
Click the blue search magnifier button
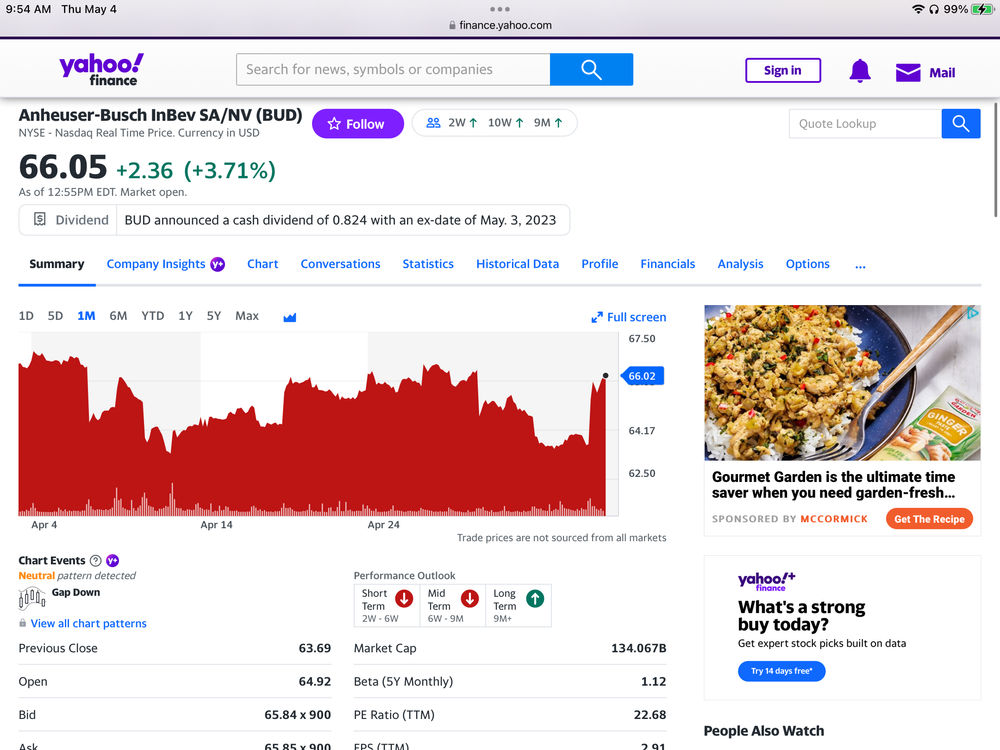click(x=591, y=69)
